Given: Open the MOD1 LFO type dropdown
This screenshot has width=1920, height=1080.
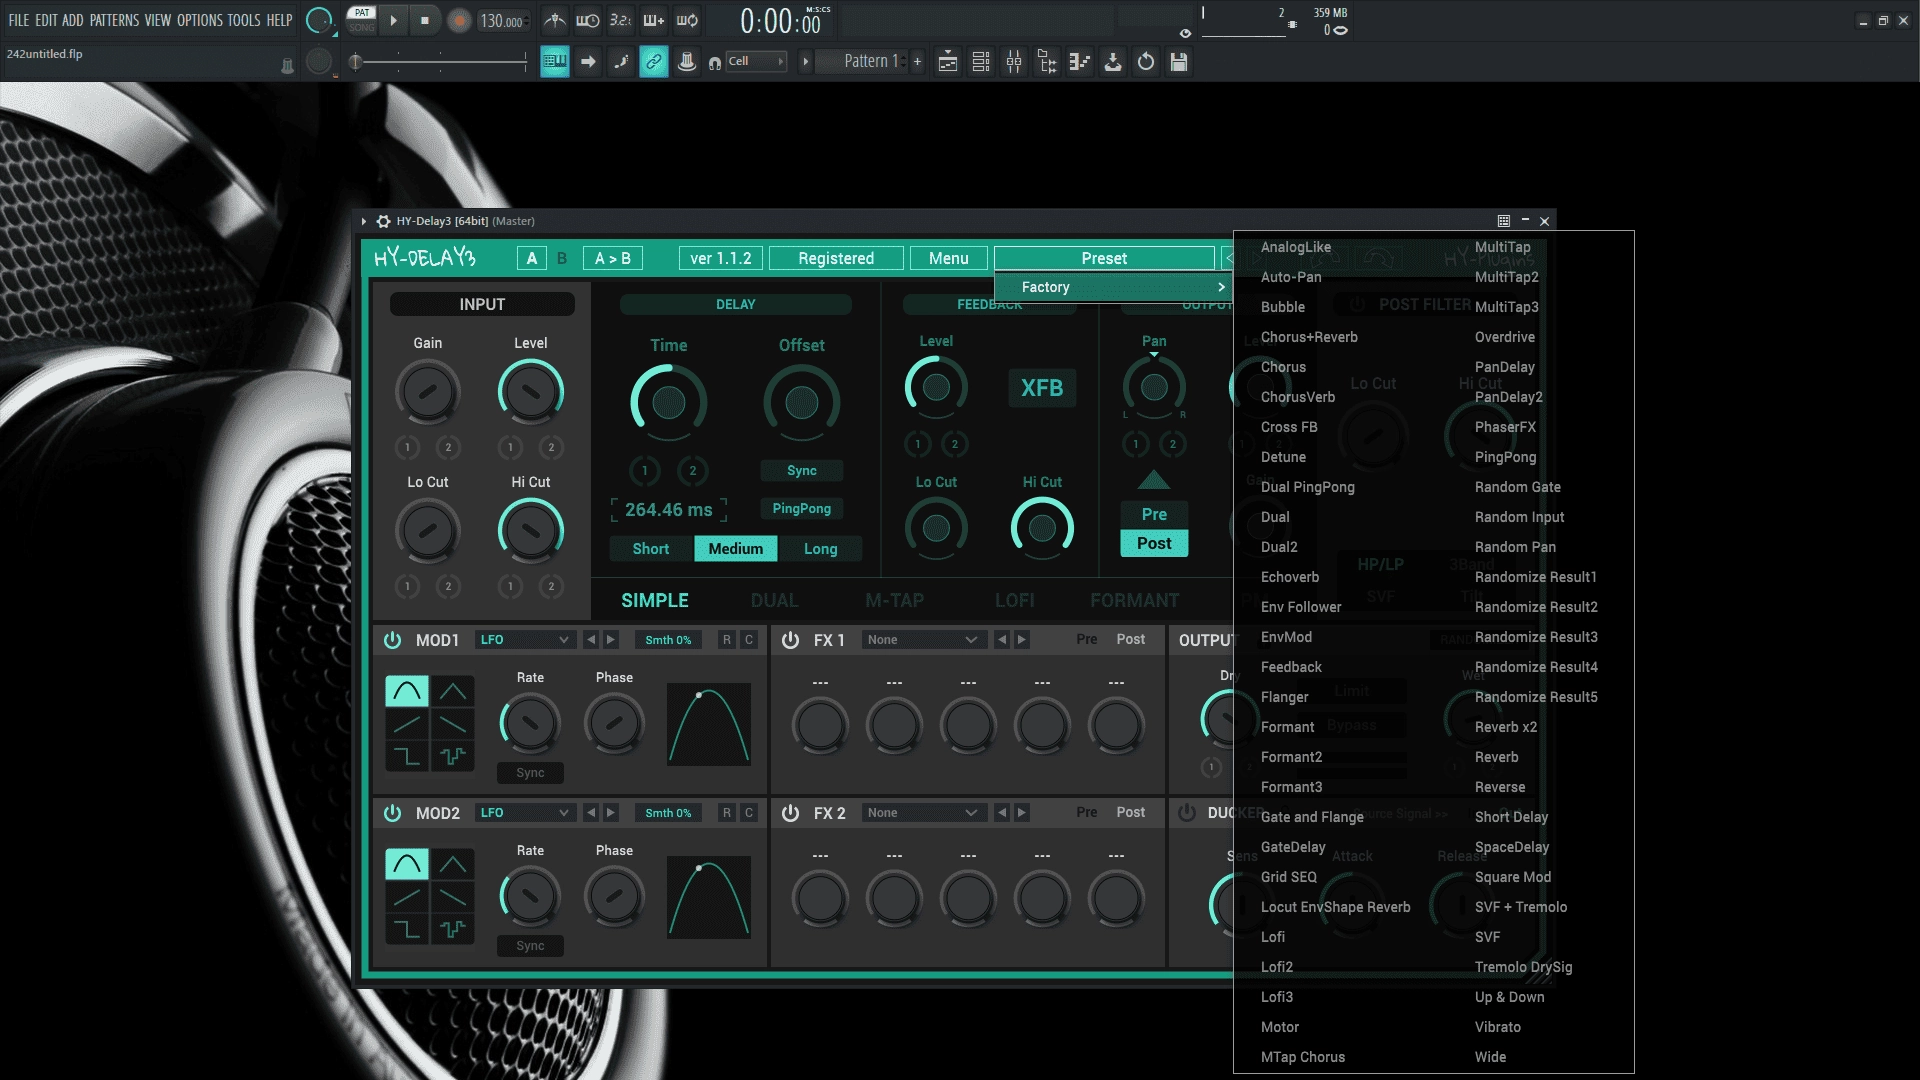Looking at the screenshot, I should click(x=524, y=640).
